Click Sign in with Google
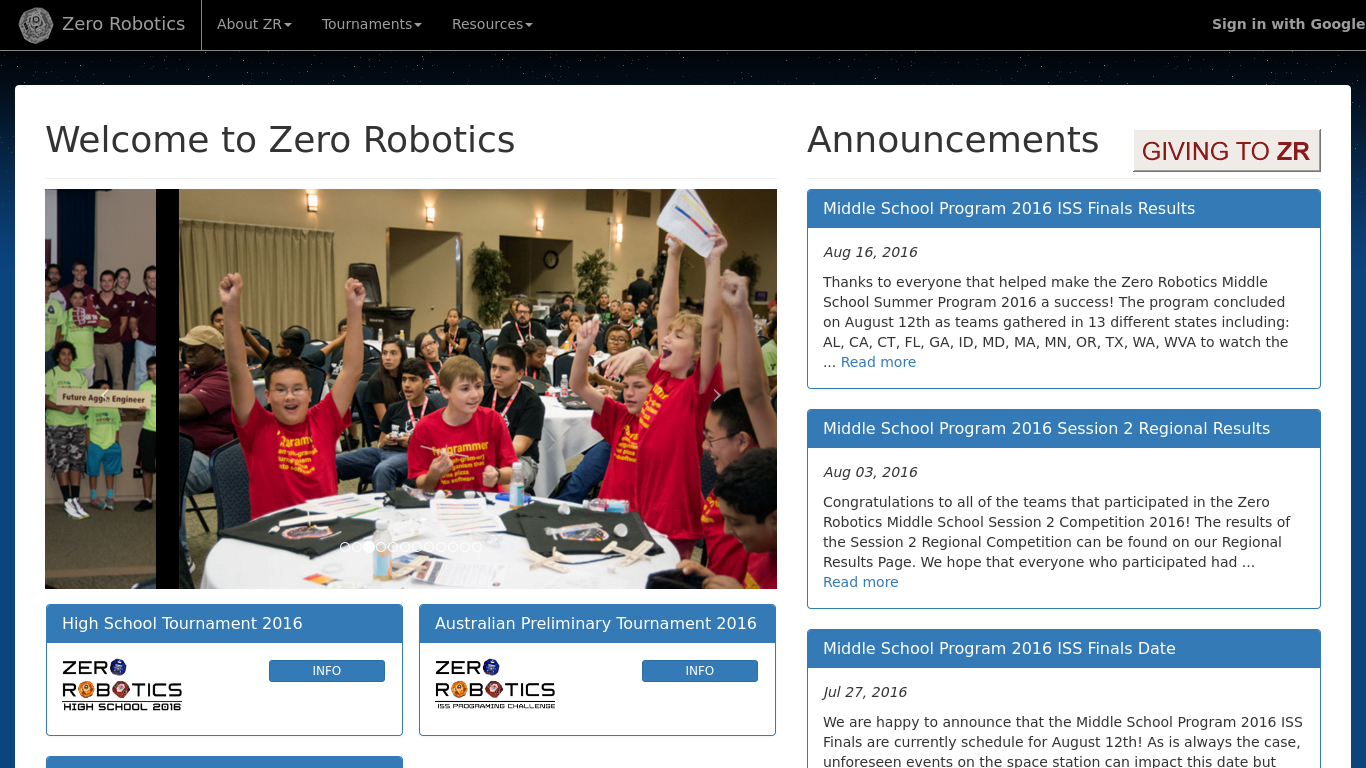 (1287, 24)
